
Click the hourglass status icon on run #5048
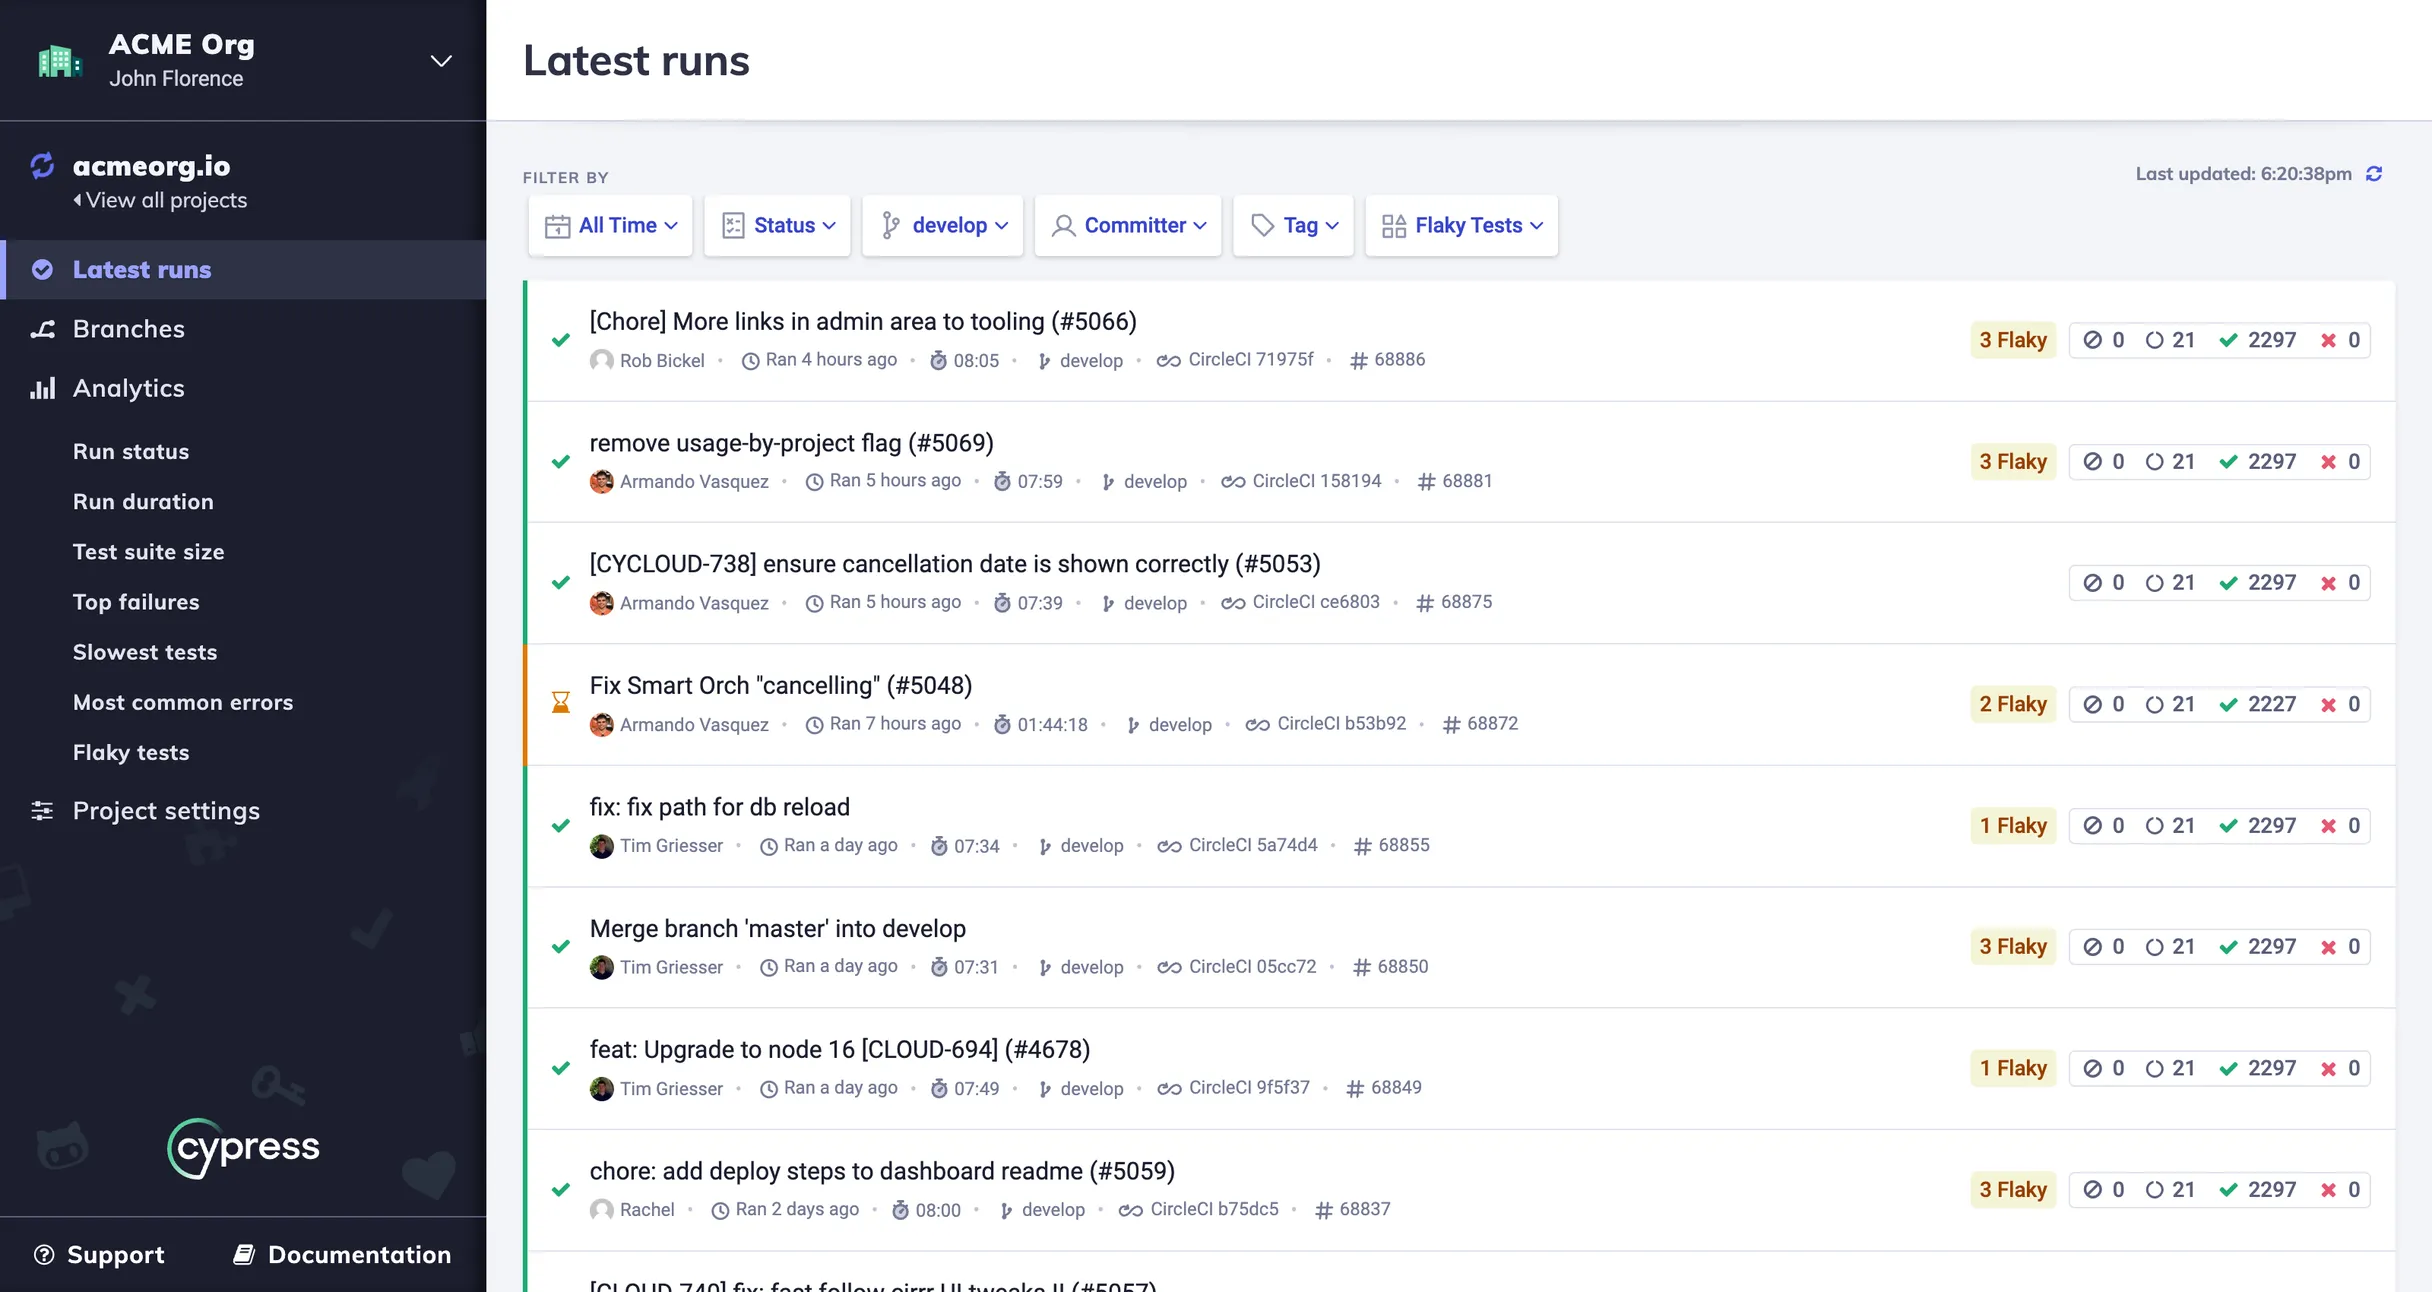561,703
